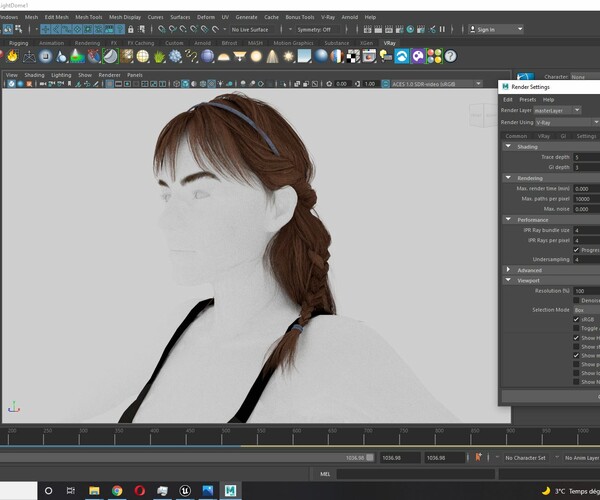Uncheck the sRGB checkbox
This screenshot has width=600, height=500.
pyautogui.click(x=576, y=319)
